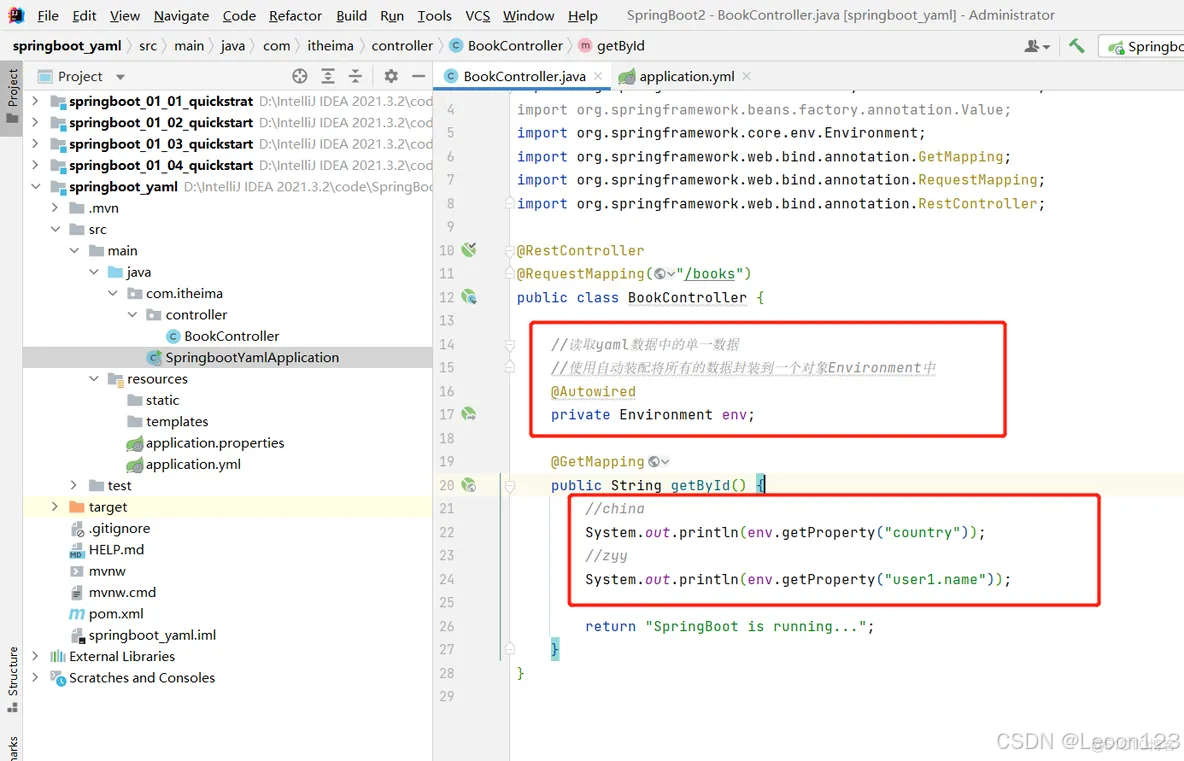Viewport: 1184px width, 761px height.
Task: Click BookController in the navigation breadcrumb
Action: tap(515, 46)
